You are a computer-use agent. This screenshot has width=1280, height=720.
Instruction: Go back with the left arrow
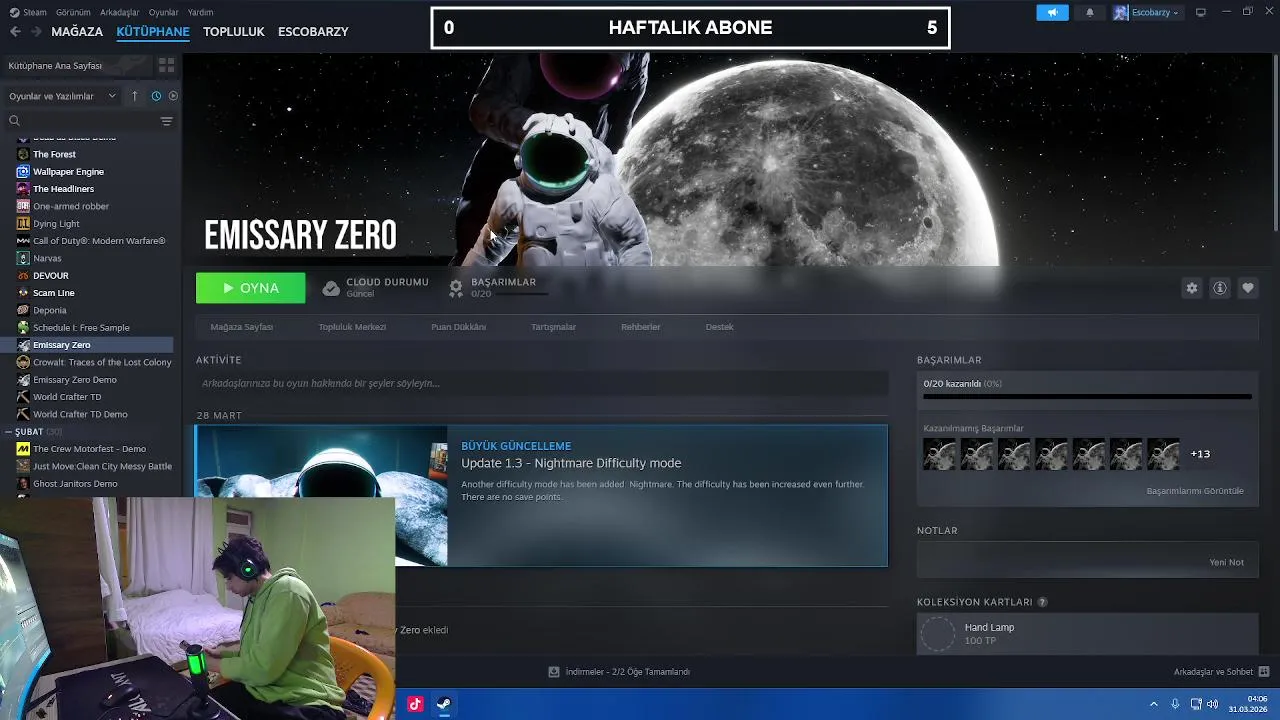(x=15, y=31)
